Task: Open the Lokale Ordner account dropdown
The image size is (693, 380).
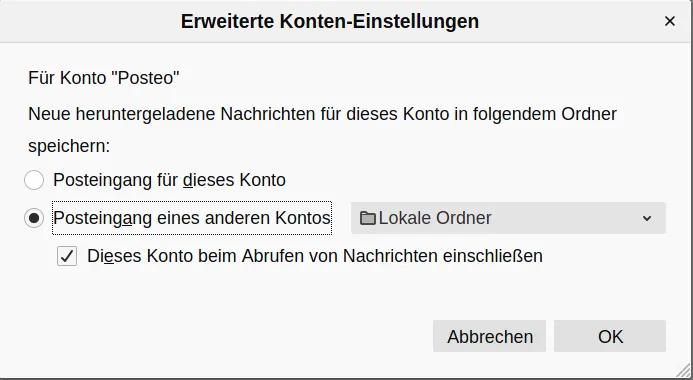Action: [x=508, y=218]
